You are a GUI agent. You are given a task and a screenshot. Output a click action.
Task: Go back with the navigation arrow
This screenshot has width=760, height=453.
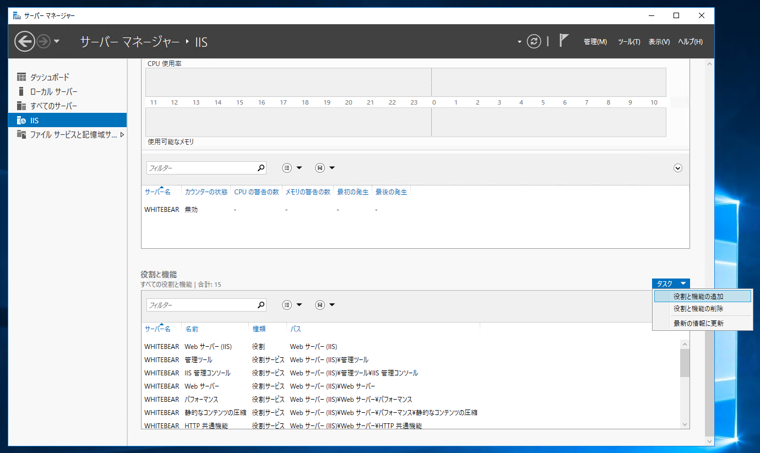tap(24, 41)
